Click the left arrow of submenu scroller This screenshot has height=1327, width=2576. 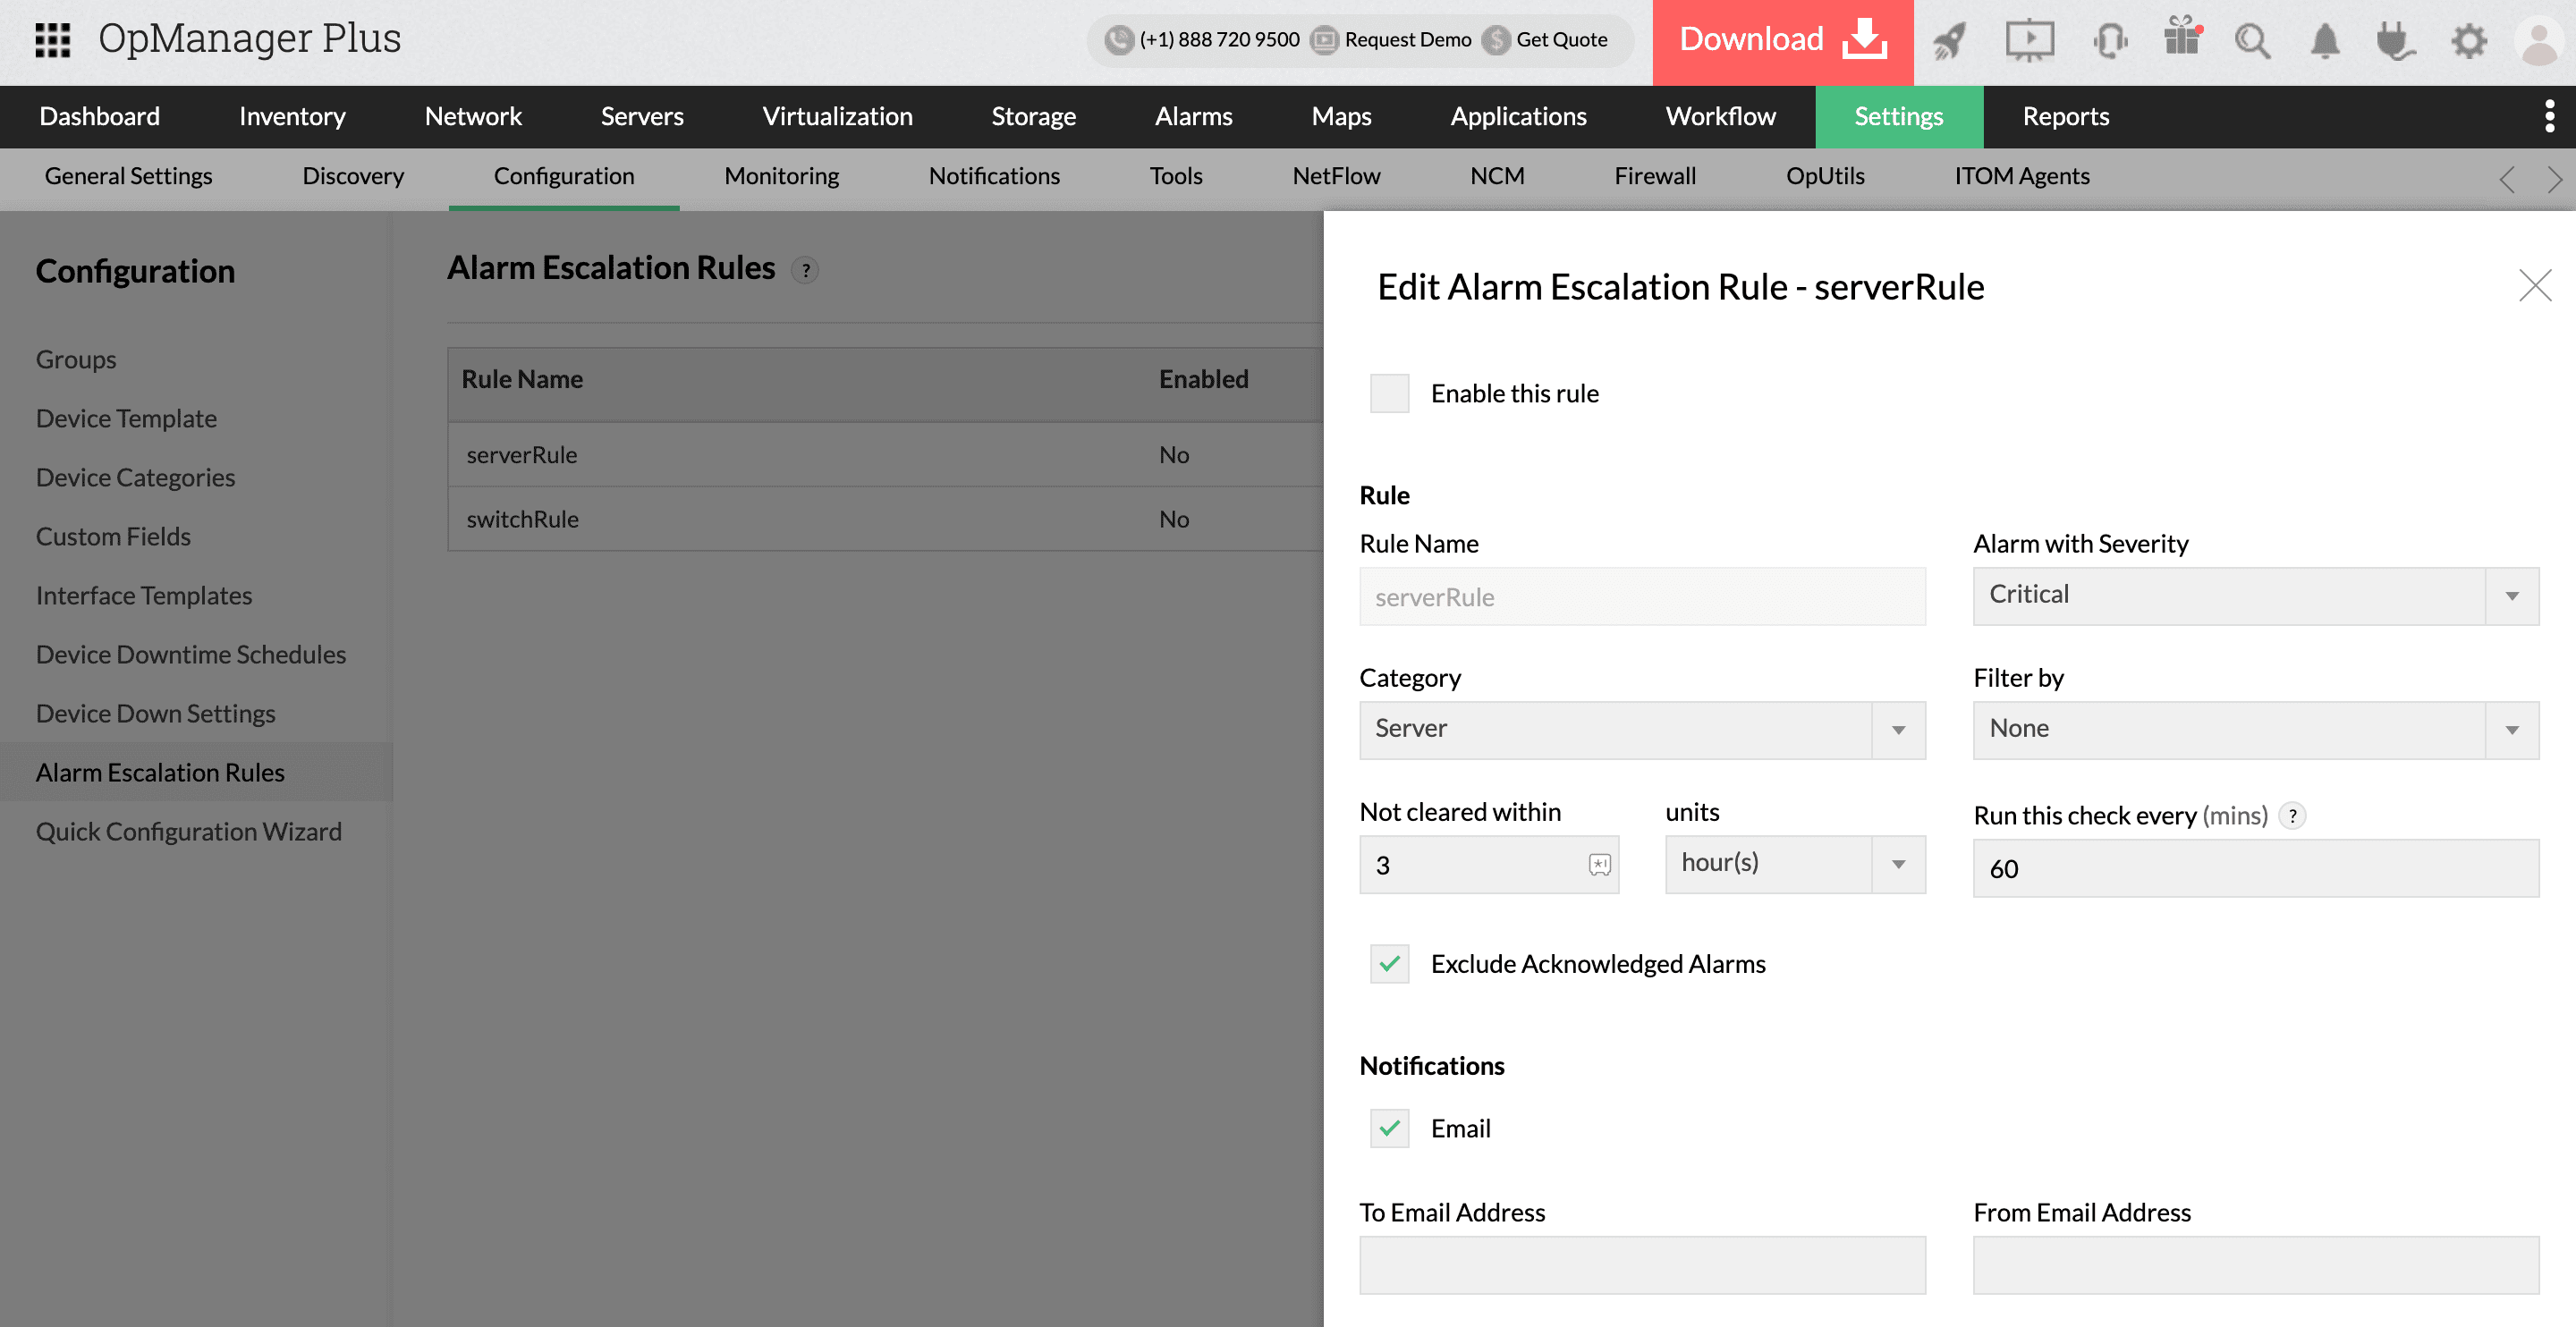2506,179
